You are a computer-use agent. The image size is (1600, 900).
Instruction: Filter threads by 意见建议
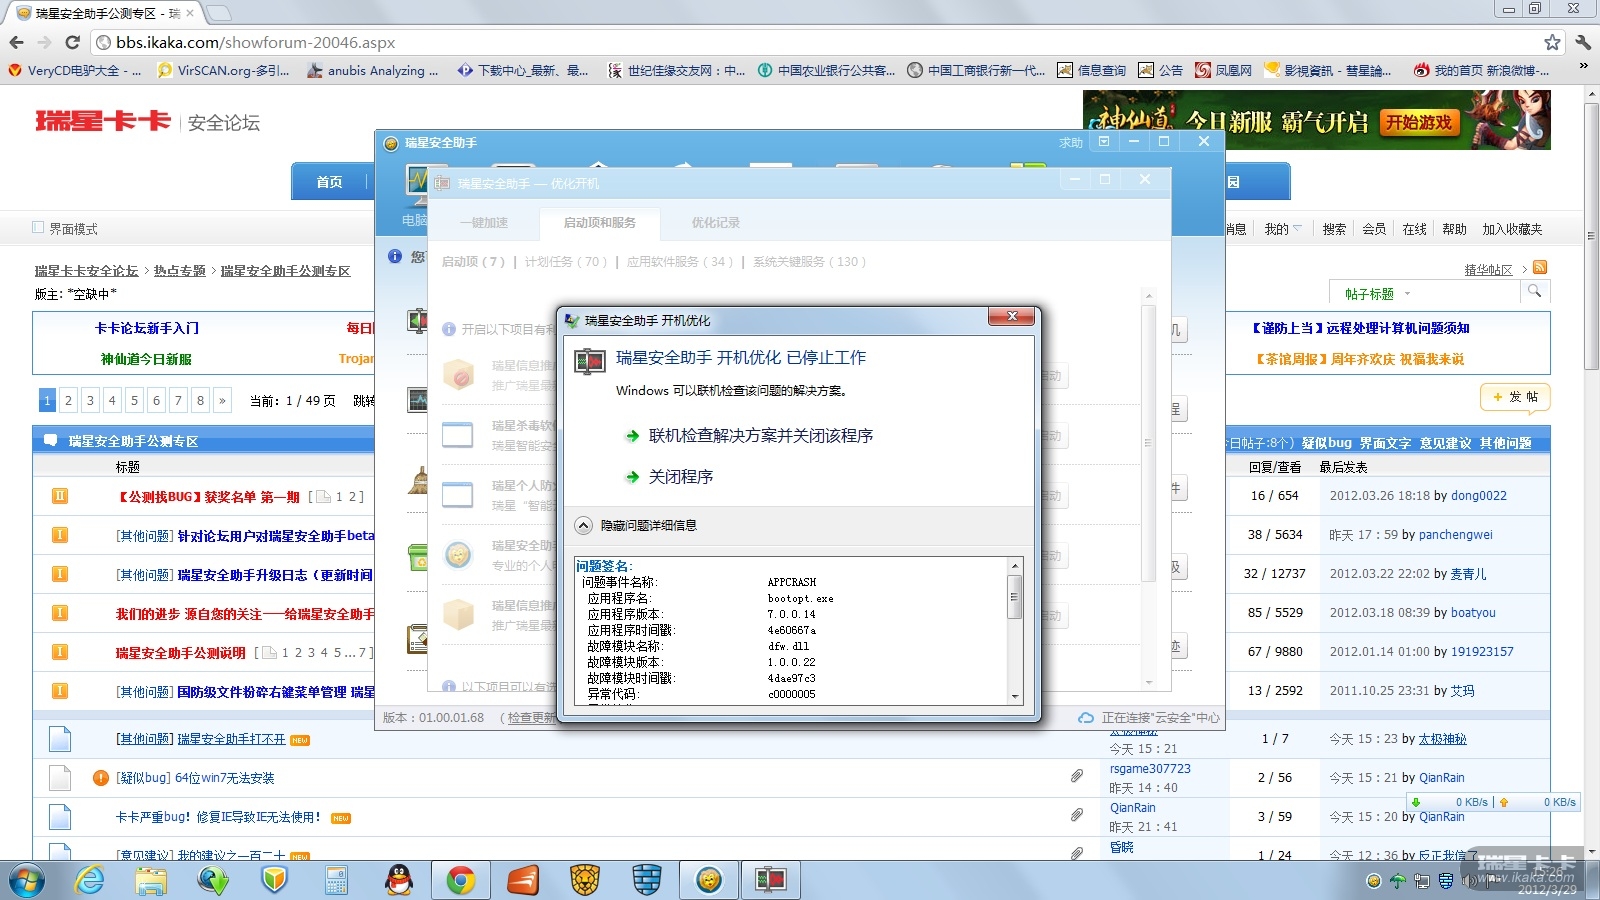click(1445, 443)
